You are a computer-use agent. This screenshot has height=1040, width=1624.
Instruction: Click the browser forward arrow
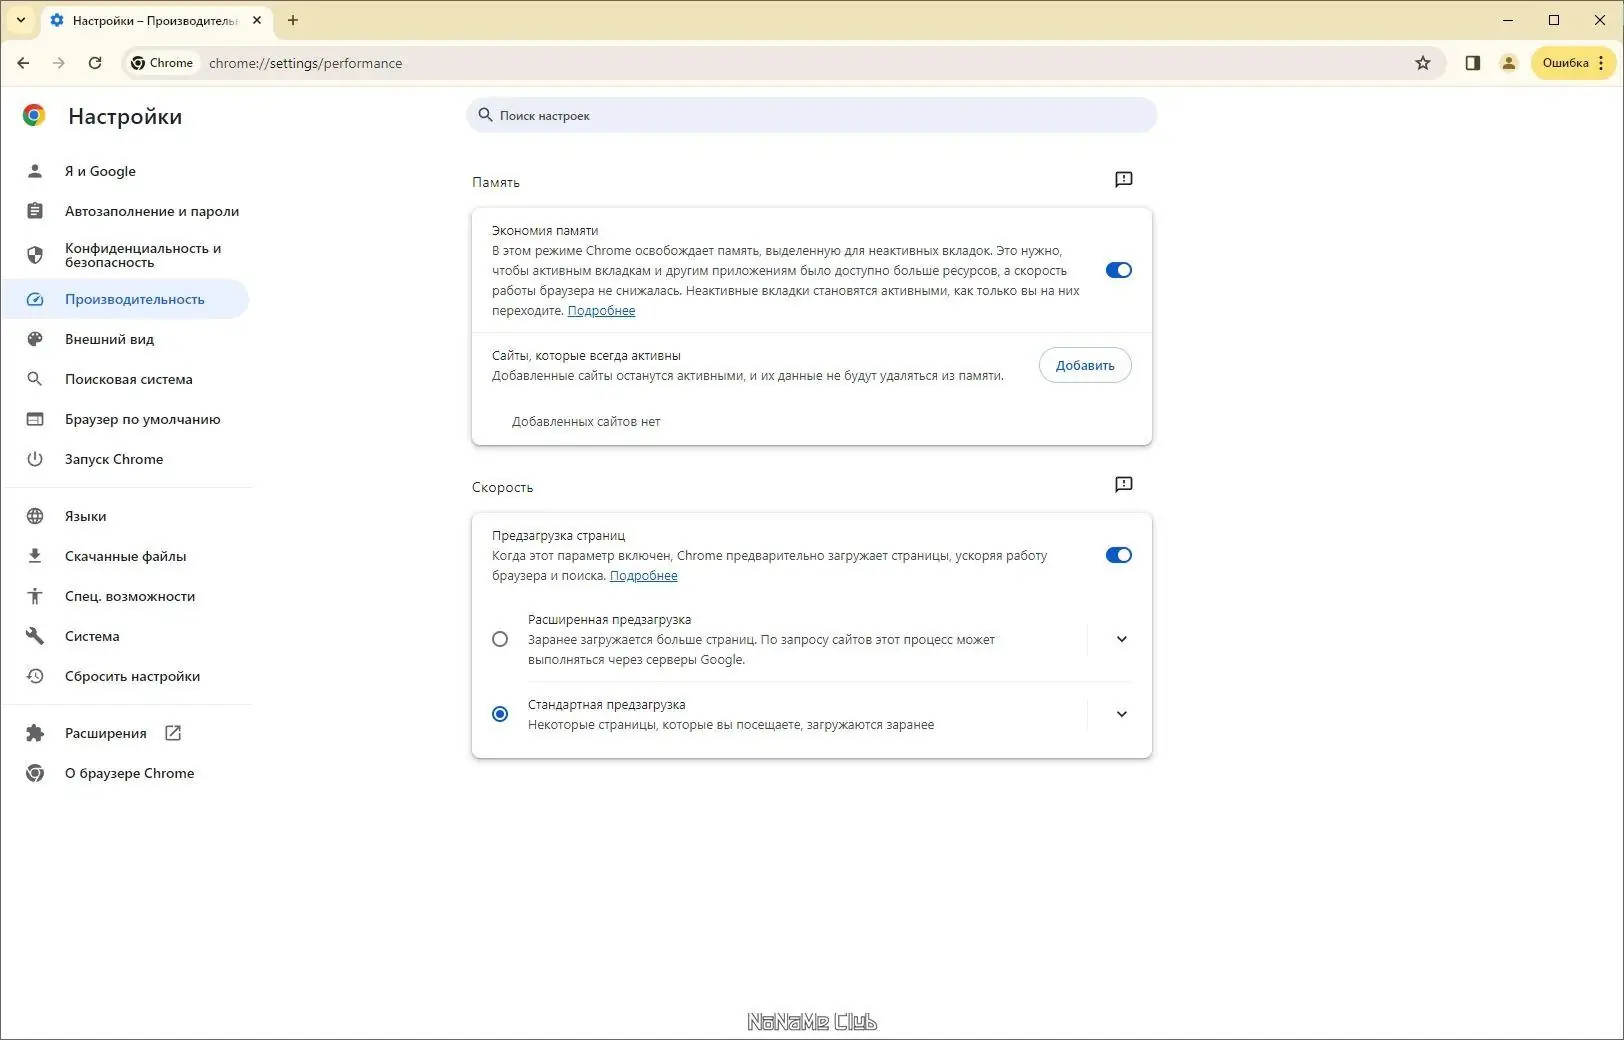(x=59, y=63)
